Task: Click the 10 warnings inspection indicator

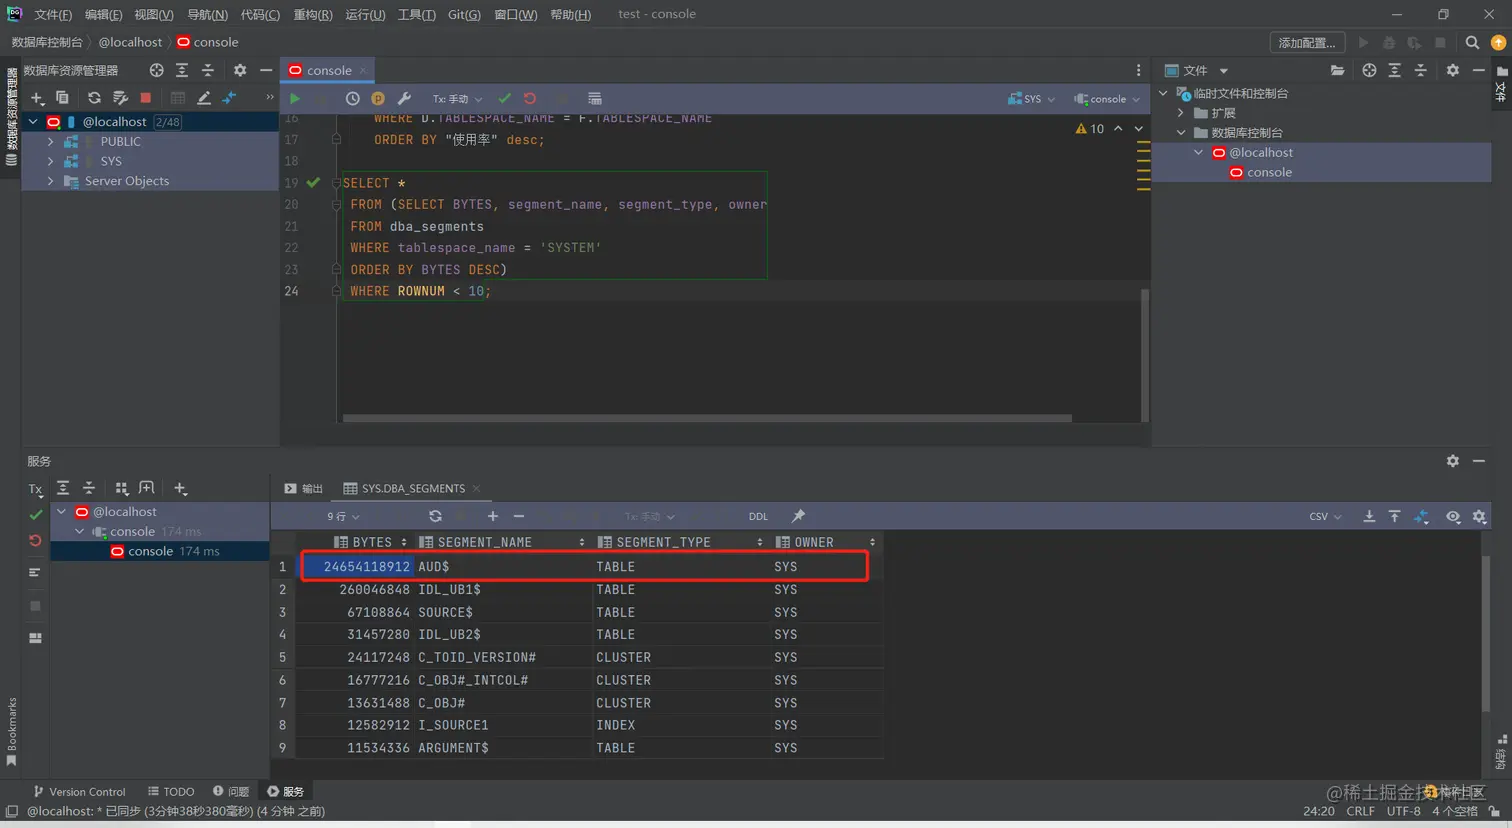Action: 1090,129
